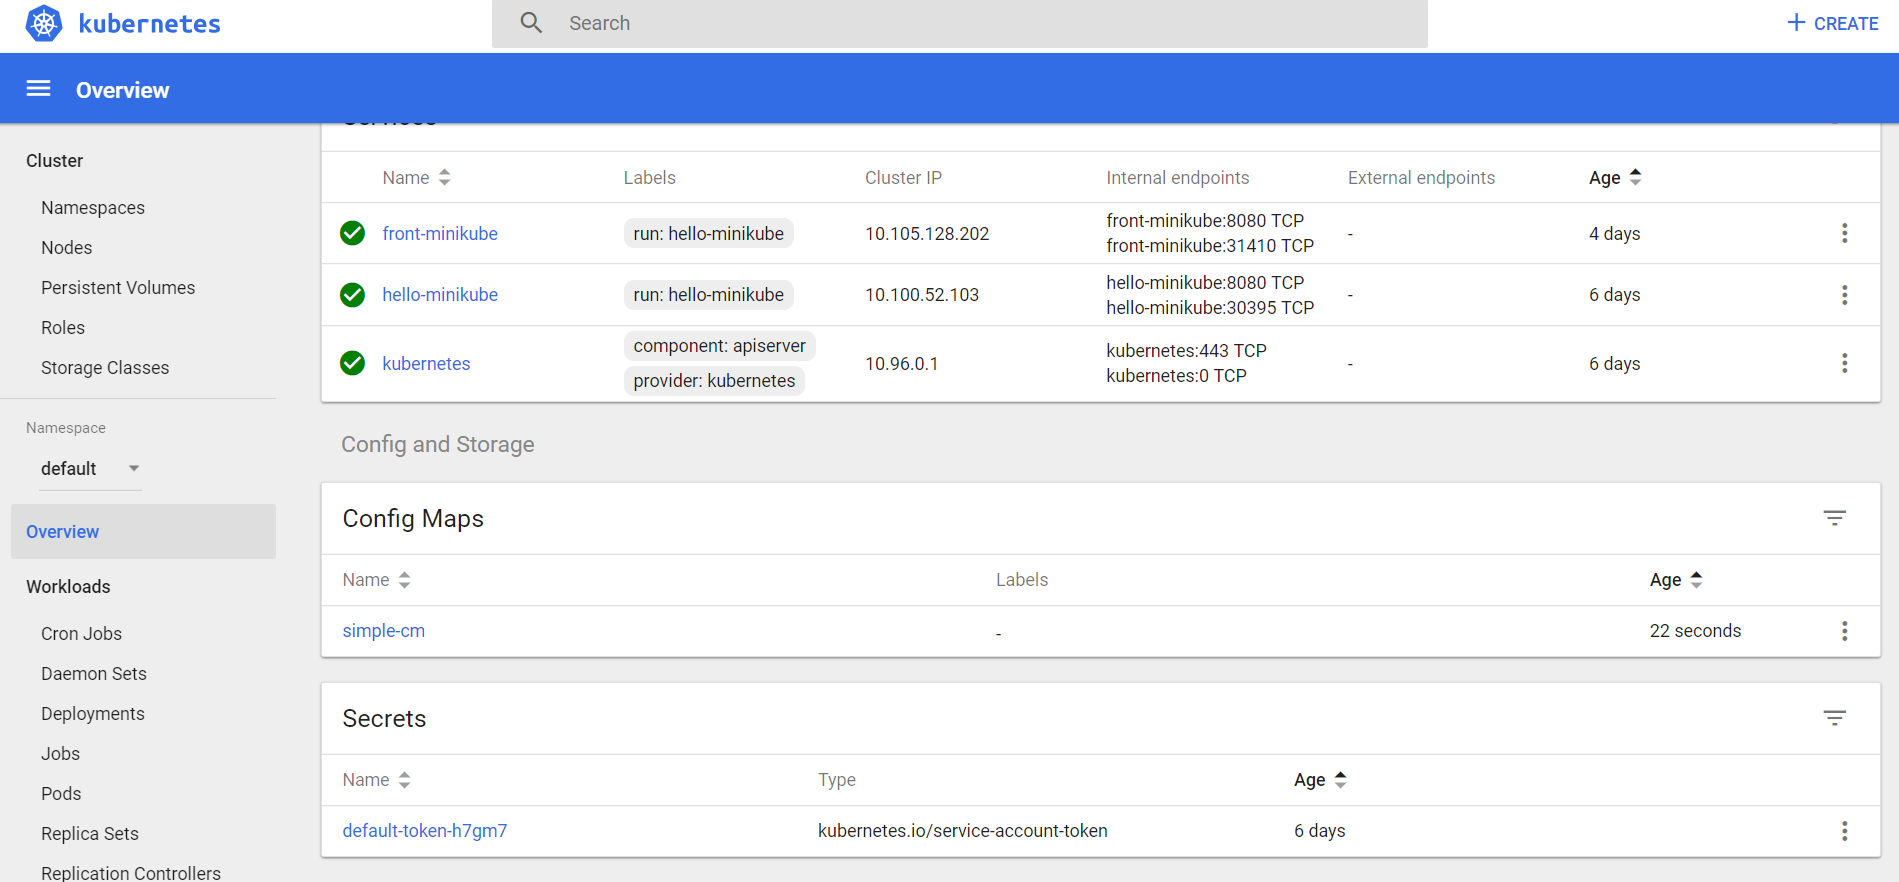Open actions menu for kubernetes service
This screenshot has height=882, width=1899.
coord(1844,363)
